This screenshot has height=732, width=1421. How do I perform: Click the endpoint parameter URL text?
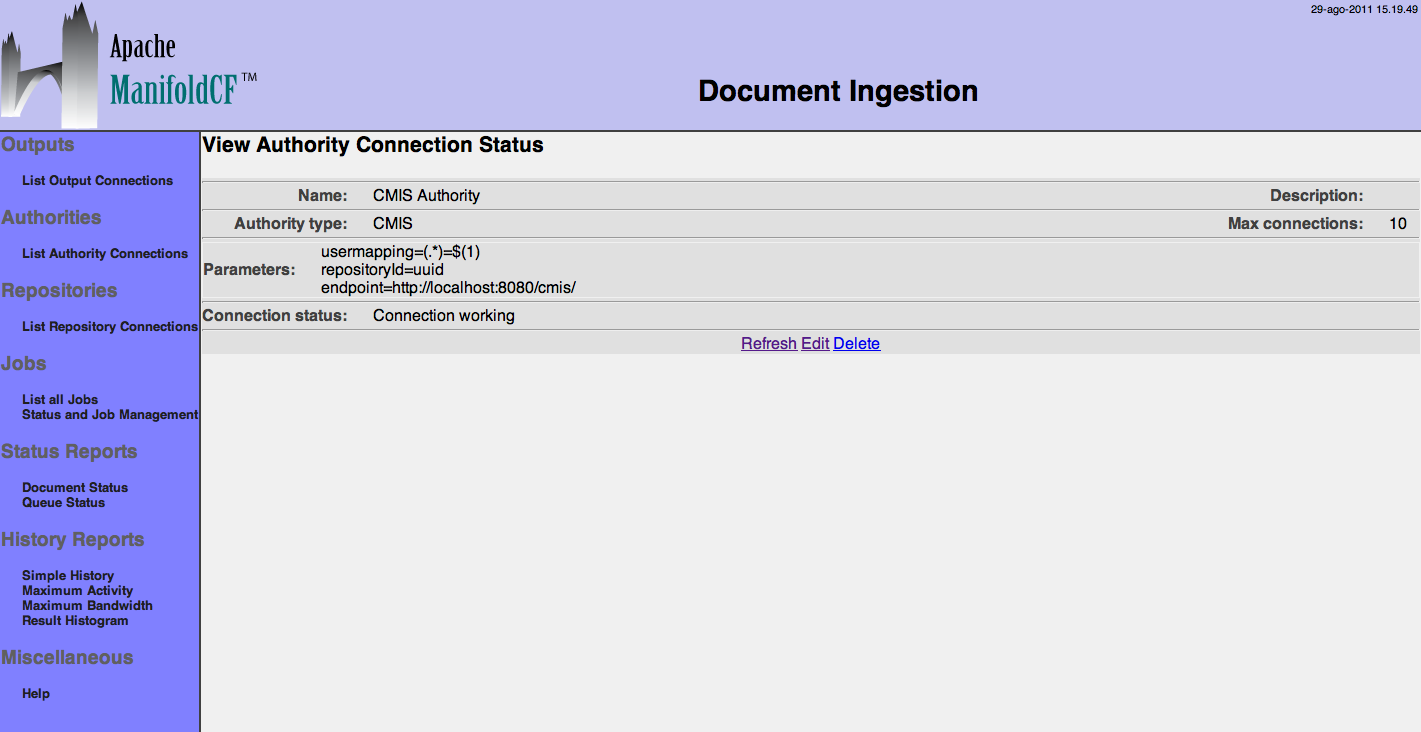(x=448, y=288)
